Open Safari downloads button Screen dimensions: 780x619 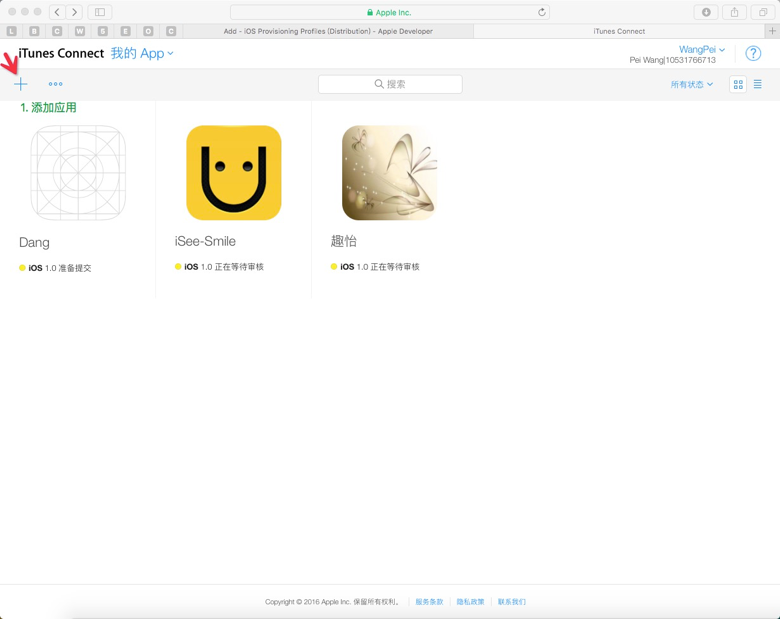[706, 12]
